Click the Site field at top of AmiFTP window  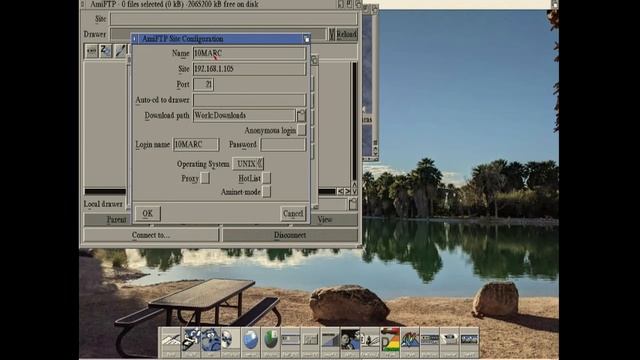233,19
